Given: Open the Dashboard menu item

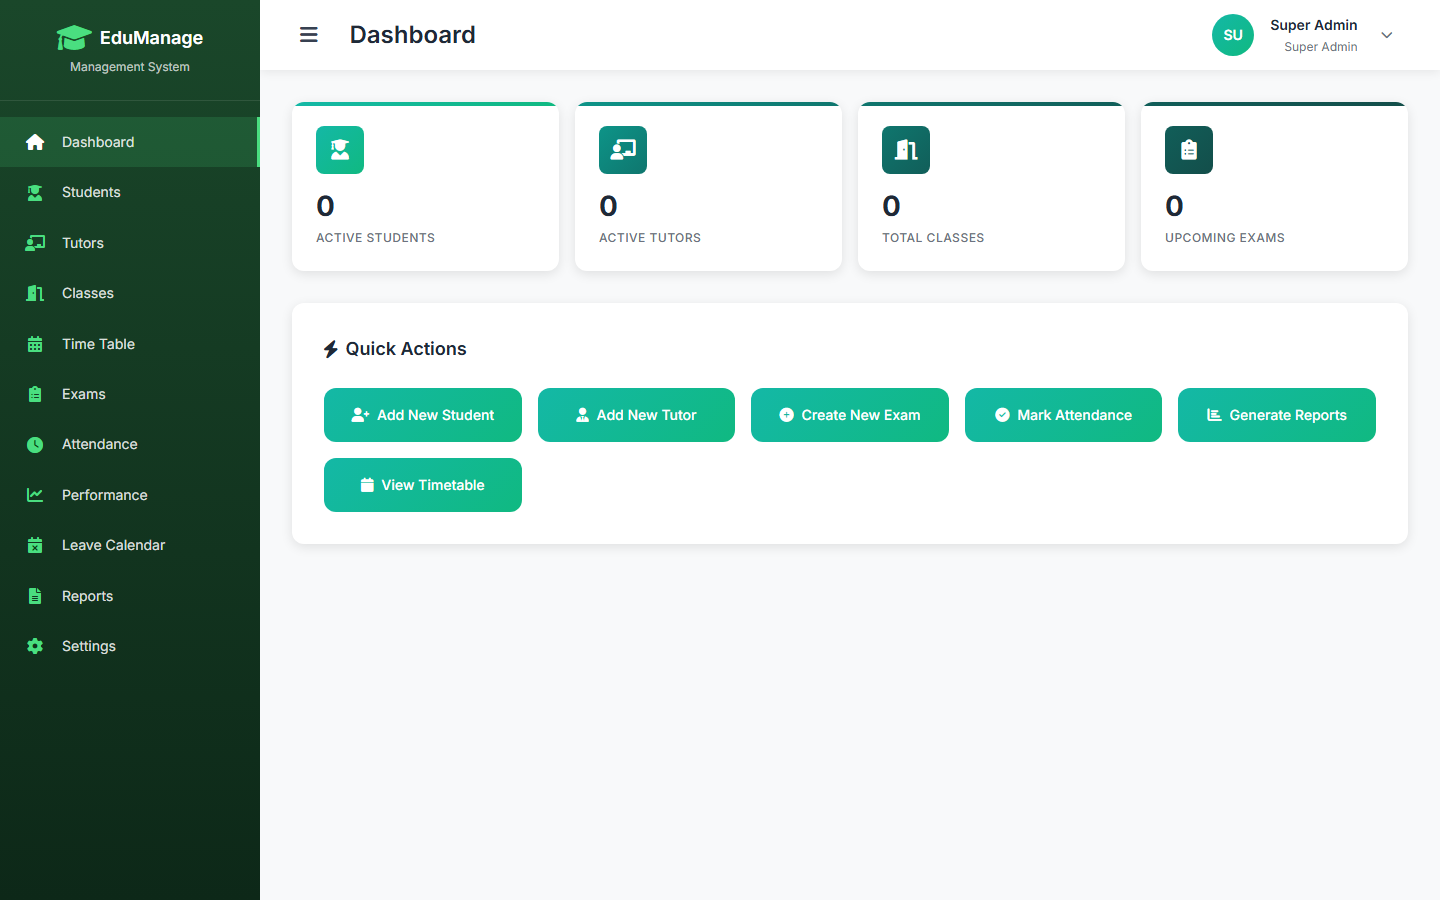Looking at the screenshot, I should (x=130, y=142).
